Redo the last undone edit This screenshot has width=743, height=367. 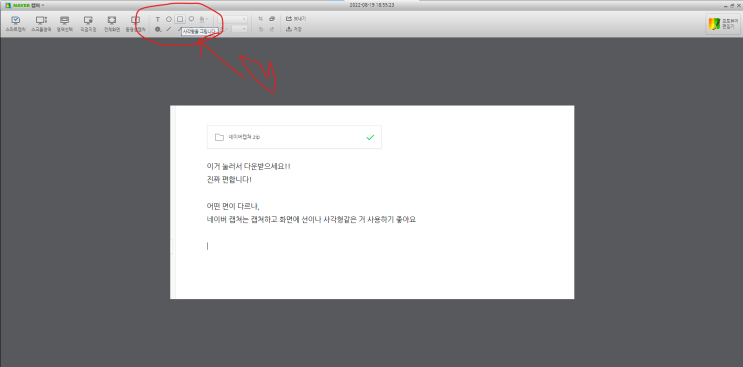272,29
